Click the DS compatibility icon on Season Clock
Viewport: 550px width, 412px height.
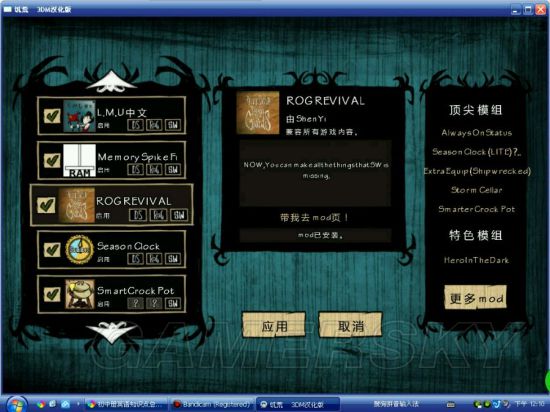coord(135,259)
